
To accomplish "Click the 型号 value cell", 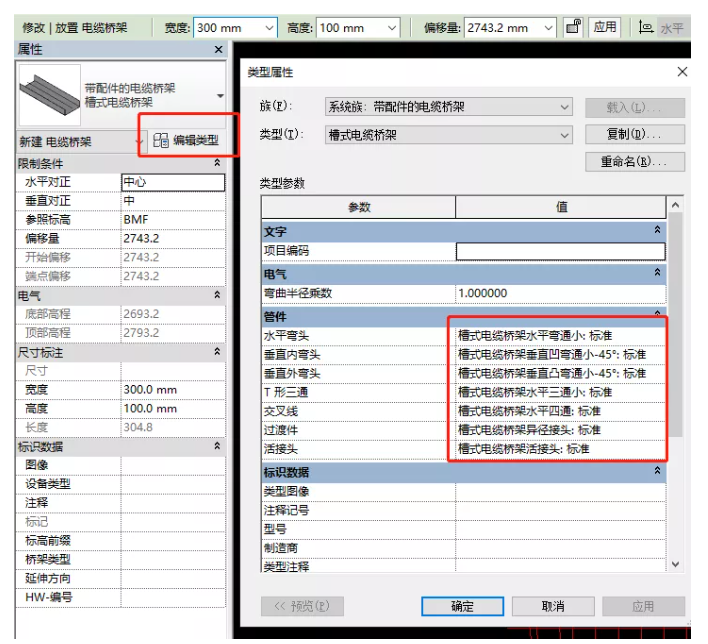I will tap(560, 529).
